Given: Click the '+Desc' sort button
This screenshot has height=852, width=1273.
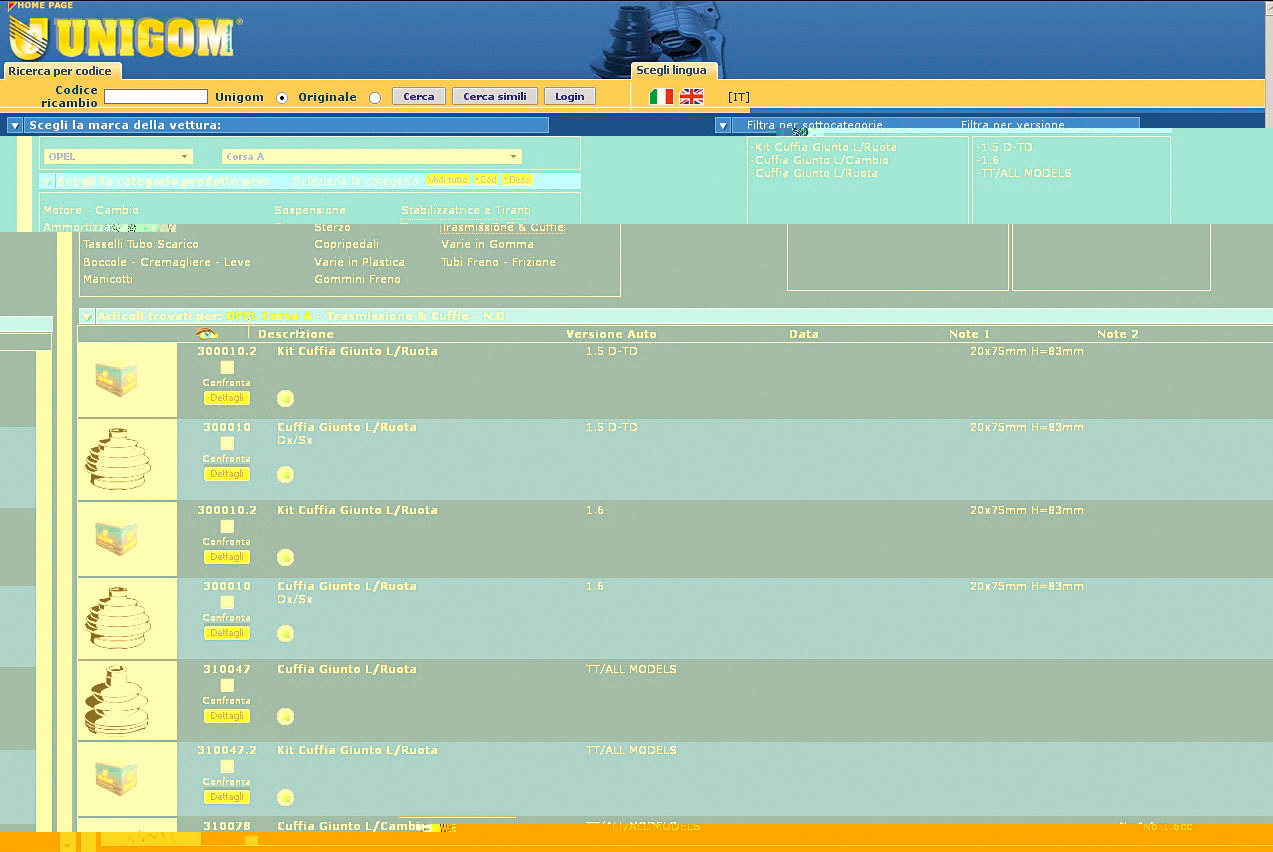Looking at the screenshot, I should tap(517, 180).
